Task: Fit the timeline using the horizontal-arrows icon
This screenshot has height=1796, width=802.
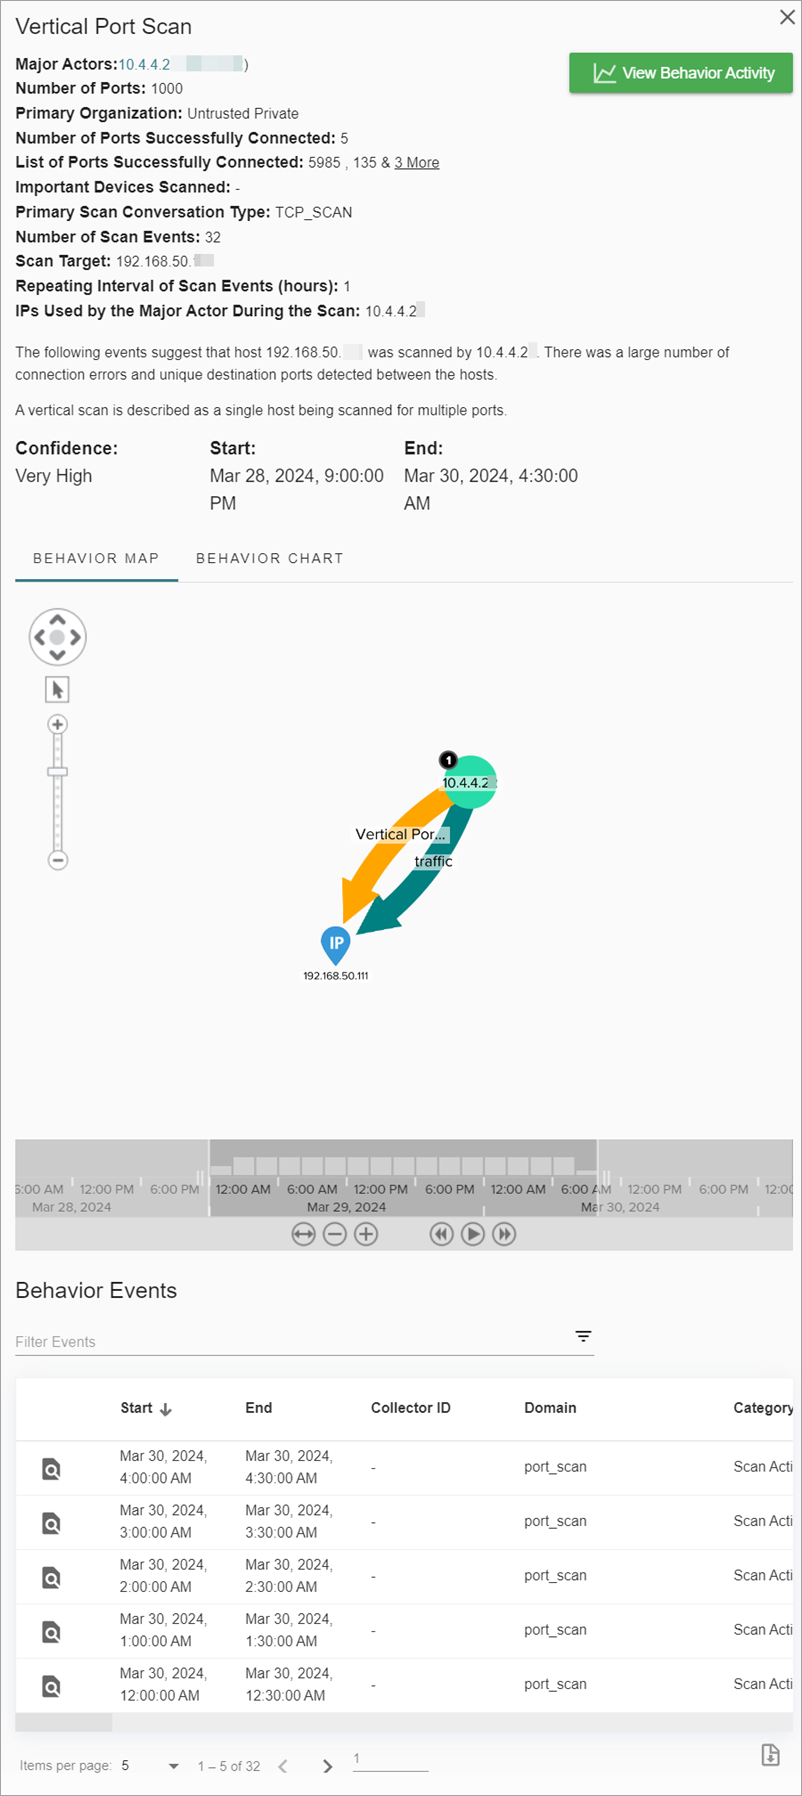Action: point(303,1234)
